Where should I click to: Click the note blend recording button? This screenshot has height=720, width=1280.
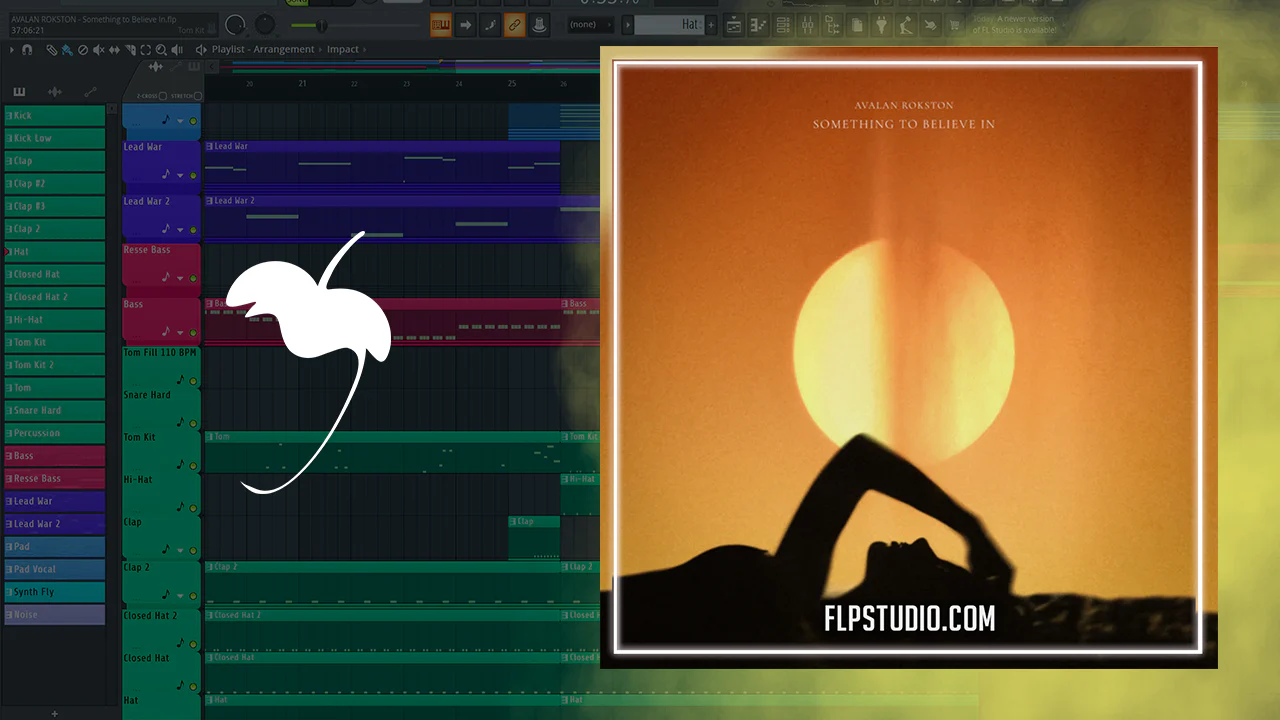coord(490,24)
